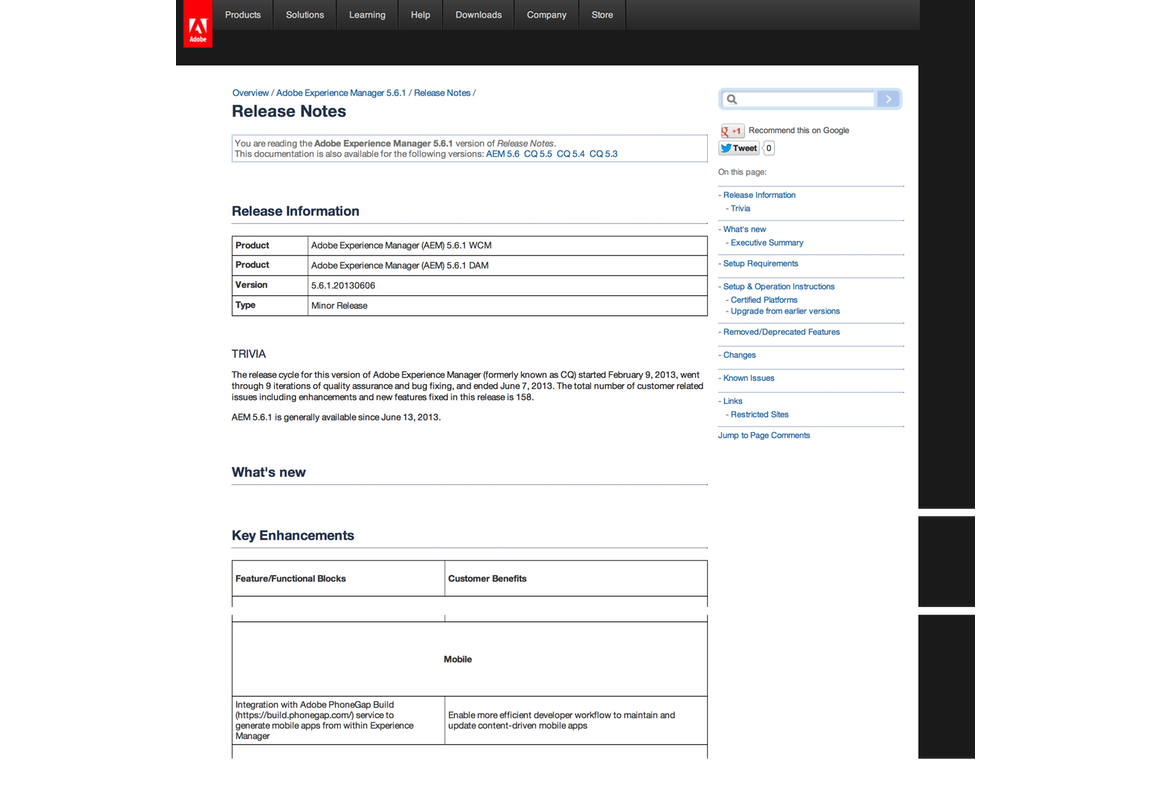Select the AEM 5.6.1 DAM product cell
Viewport: 1152px width, 800px height.
click(x=508, y=265)
